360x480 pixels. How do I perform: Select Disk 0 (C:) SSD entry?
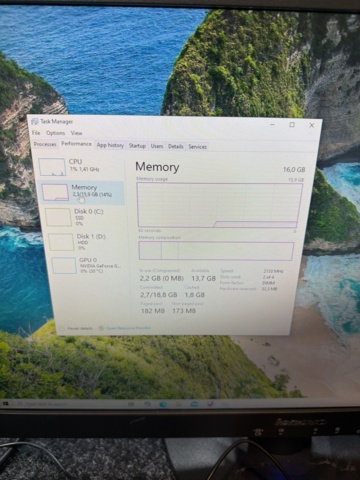coord(83,217)
